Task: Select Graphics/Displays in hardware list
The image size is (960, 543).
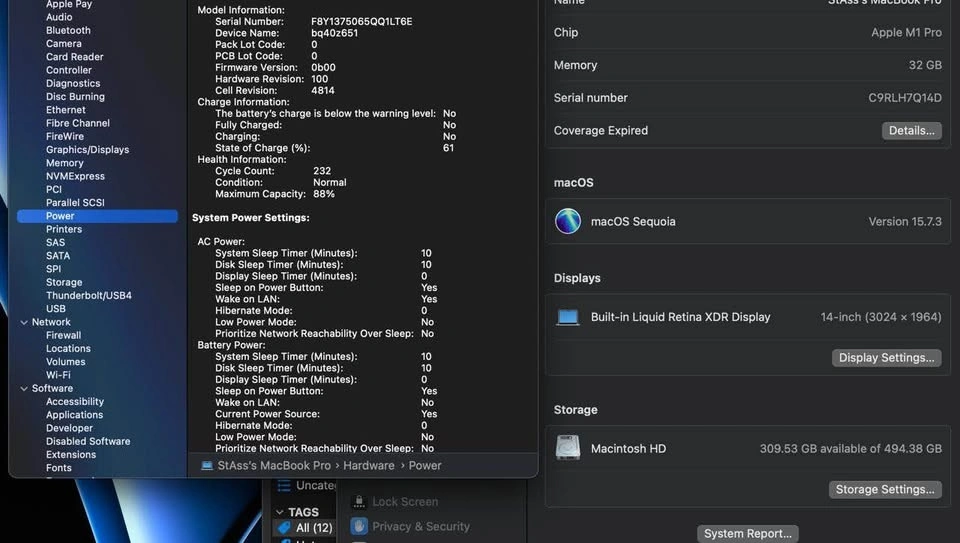Action: point(87,150)
